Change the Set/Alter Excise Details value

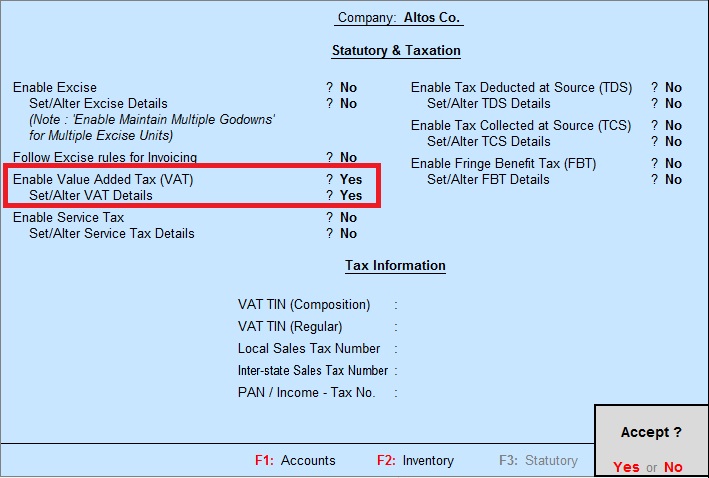(x=348, y=103)
